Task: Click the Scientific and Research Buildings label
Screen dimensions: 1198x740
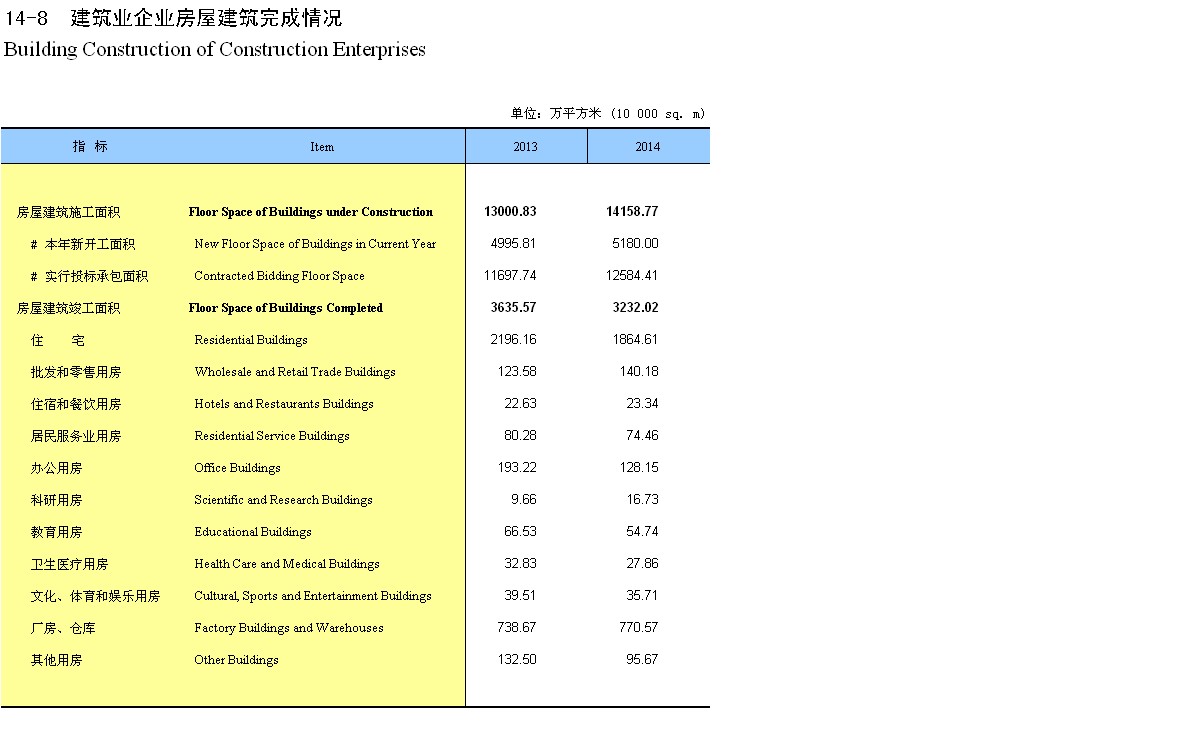Action: (x=283, y=500)
